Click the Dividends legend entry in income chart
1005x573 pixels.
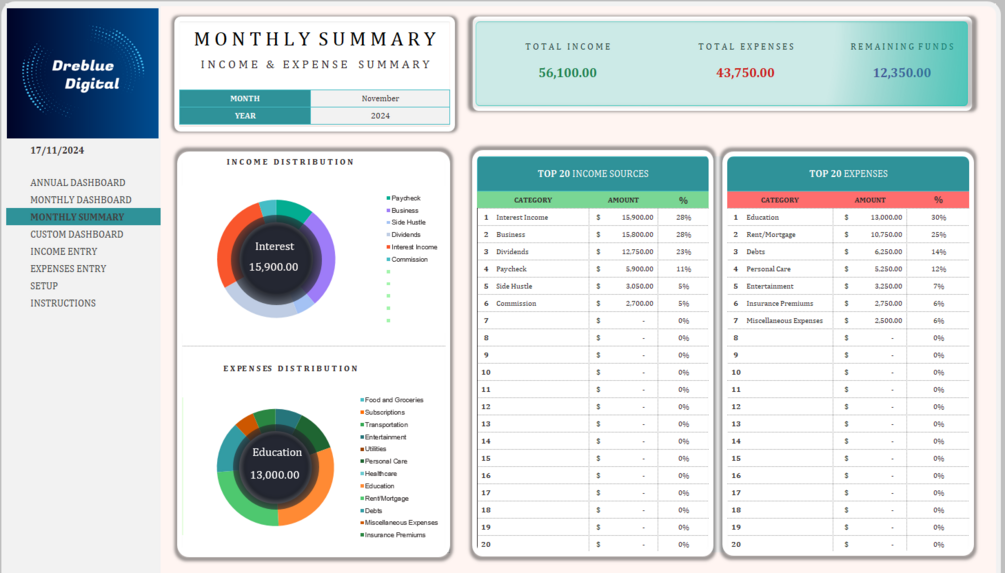pyautogui.click(x=404, y=235)
